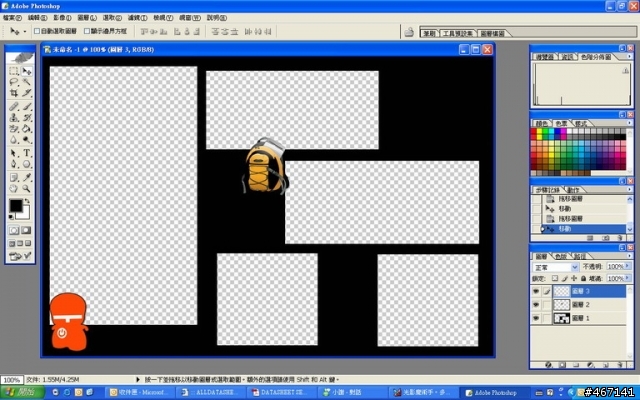Select the Shape tool
The image size is (640, 400).
click(x=27, y=164)
